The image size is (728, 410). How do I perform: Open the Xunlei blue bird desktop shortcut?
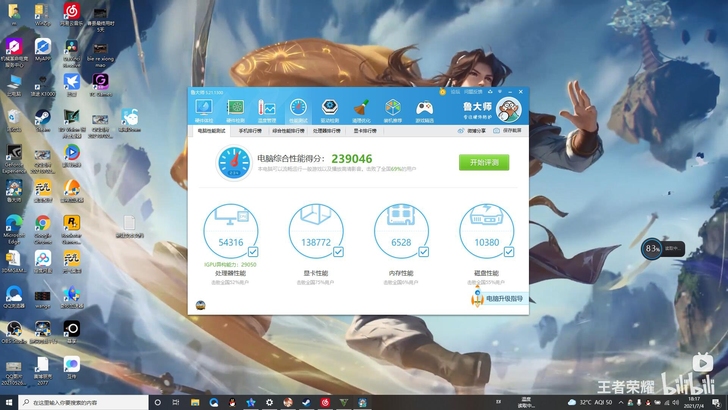point(72,85)
